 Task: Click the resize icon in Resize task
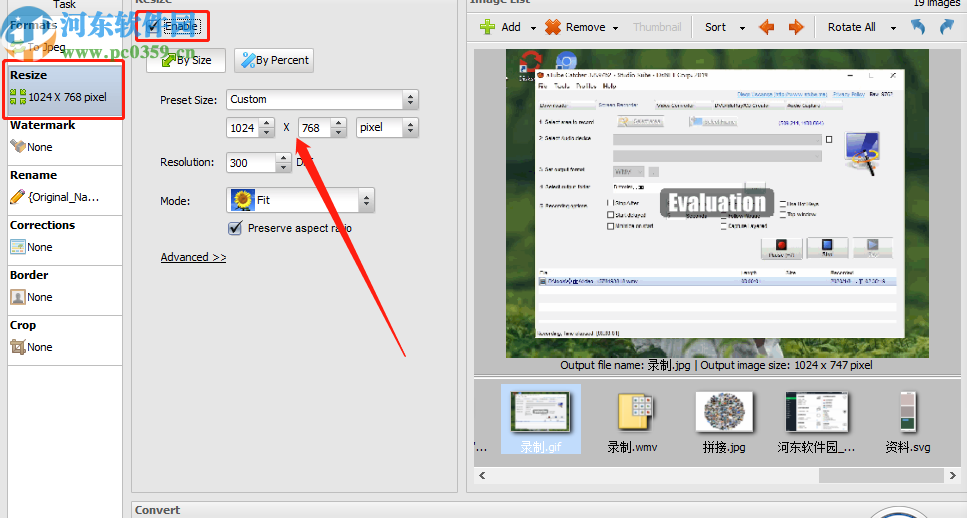click(x=18, y=97)
